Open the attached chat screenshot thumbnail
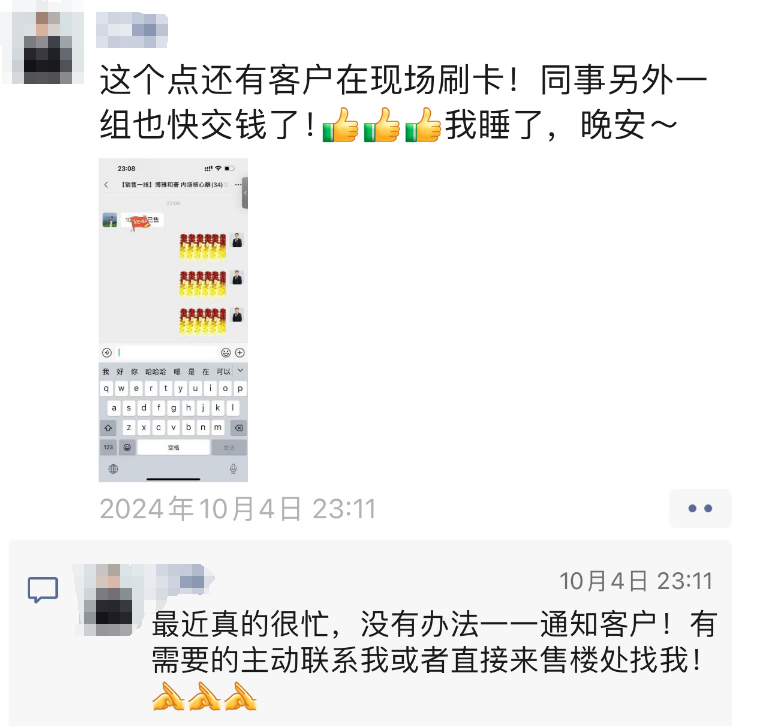762x726 pixels. [x=173, y=320]
